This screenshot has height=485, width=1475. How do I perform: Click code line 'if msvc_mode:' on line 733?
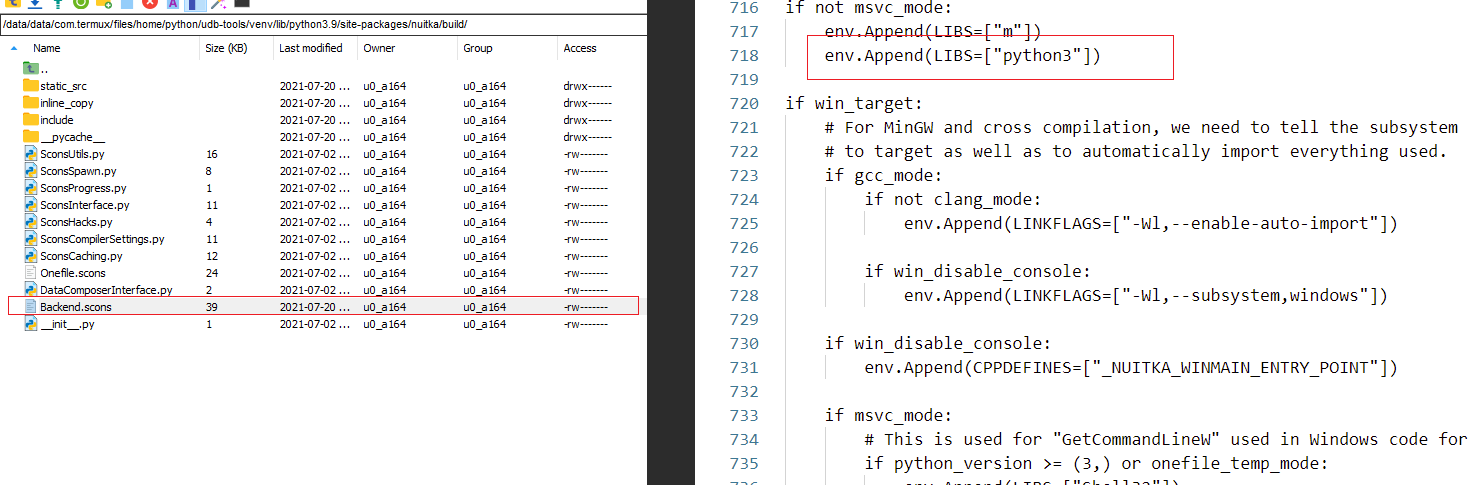889,416
